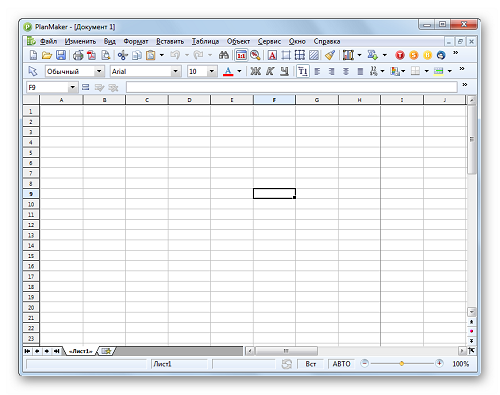Set actual size with the 1:1 icon

pos(241,55)
